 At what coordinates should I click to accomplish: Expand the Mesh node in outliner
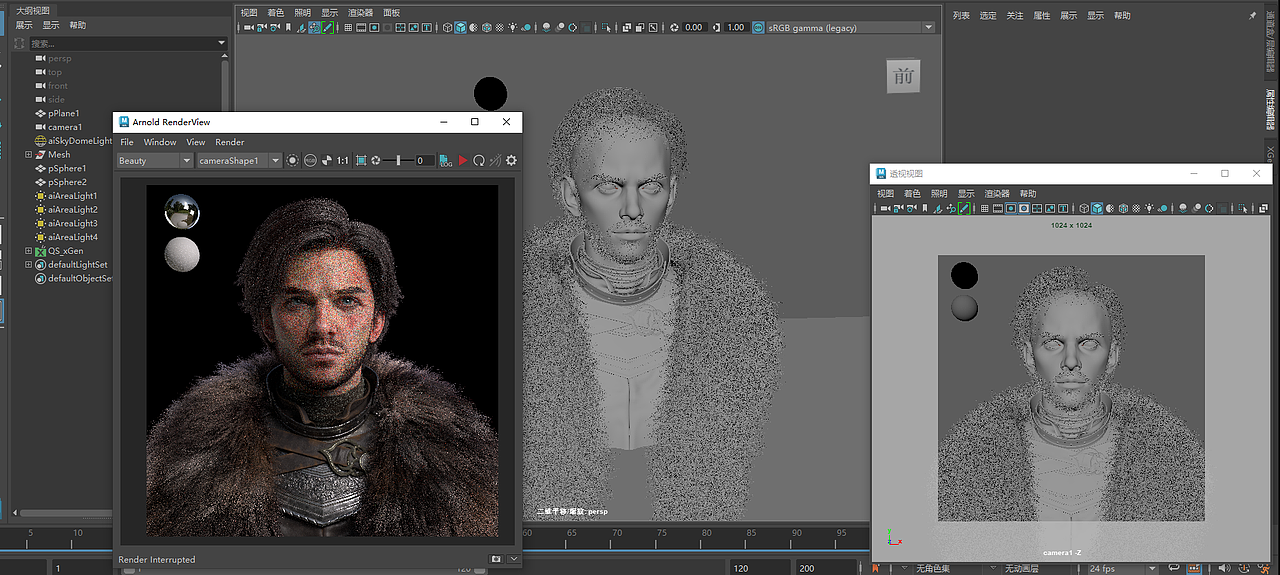click(29, 155)
